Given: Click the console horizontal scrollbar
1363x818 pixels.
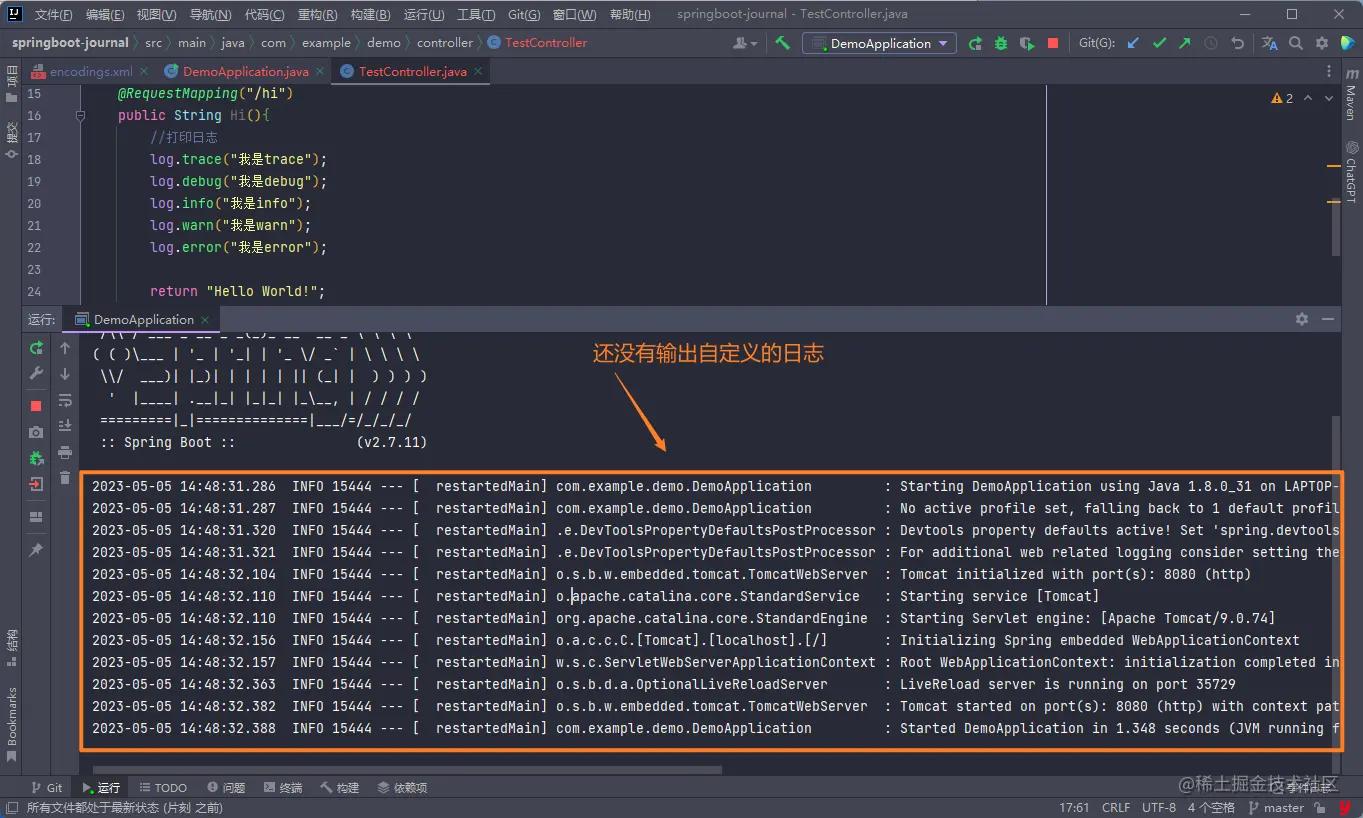Looking at the screenshot, I should 400,770.
